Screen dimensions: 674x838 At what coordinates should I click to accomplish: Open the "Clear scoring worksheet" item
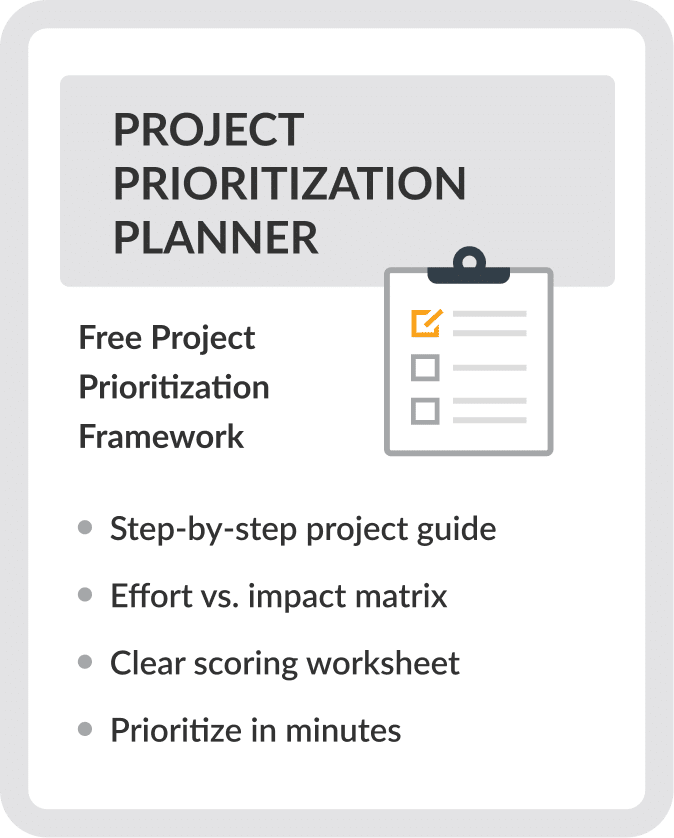click(285, 663)
